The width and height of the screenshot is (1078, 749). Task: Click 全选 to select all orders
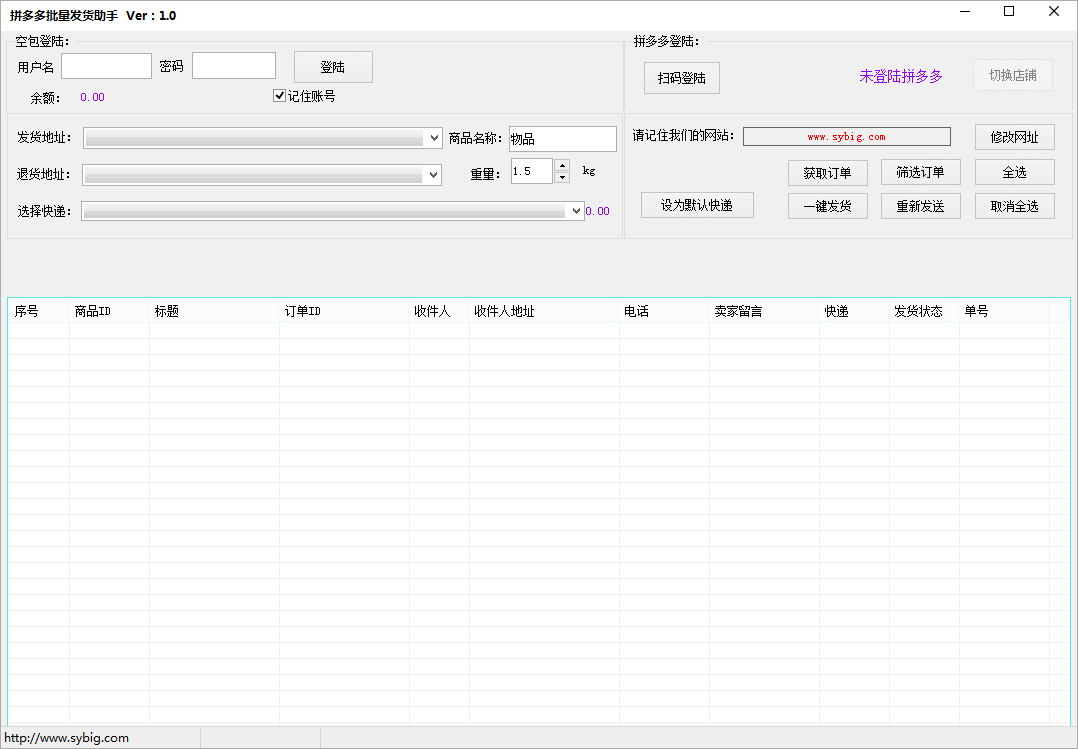point(1014,171)
